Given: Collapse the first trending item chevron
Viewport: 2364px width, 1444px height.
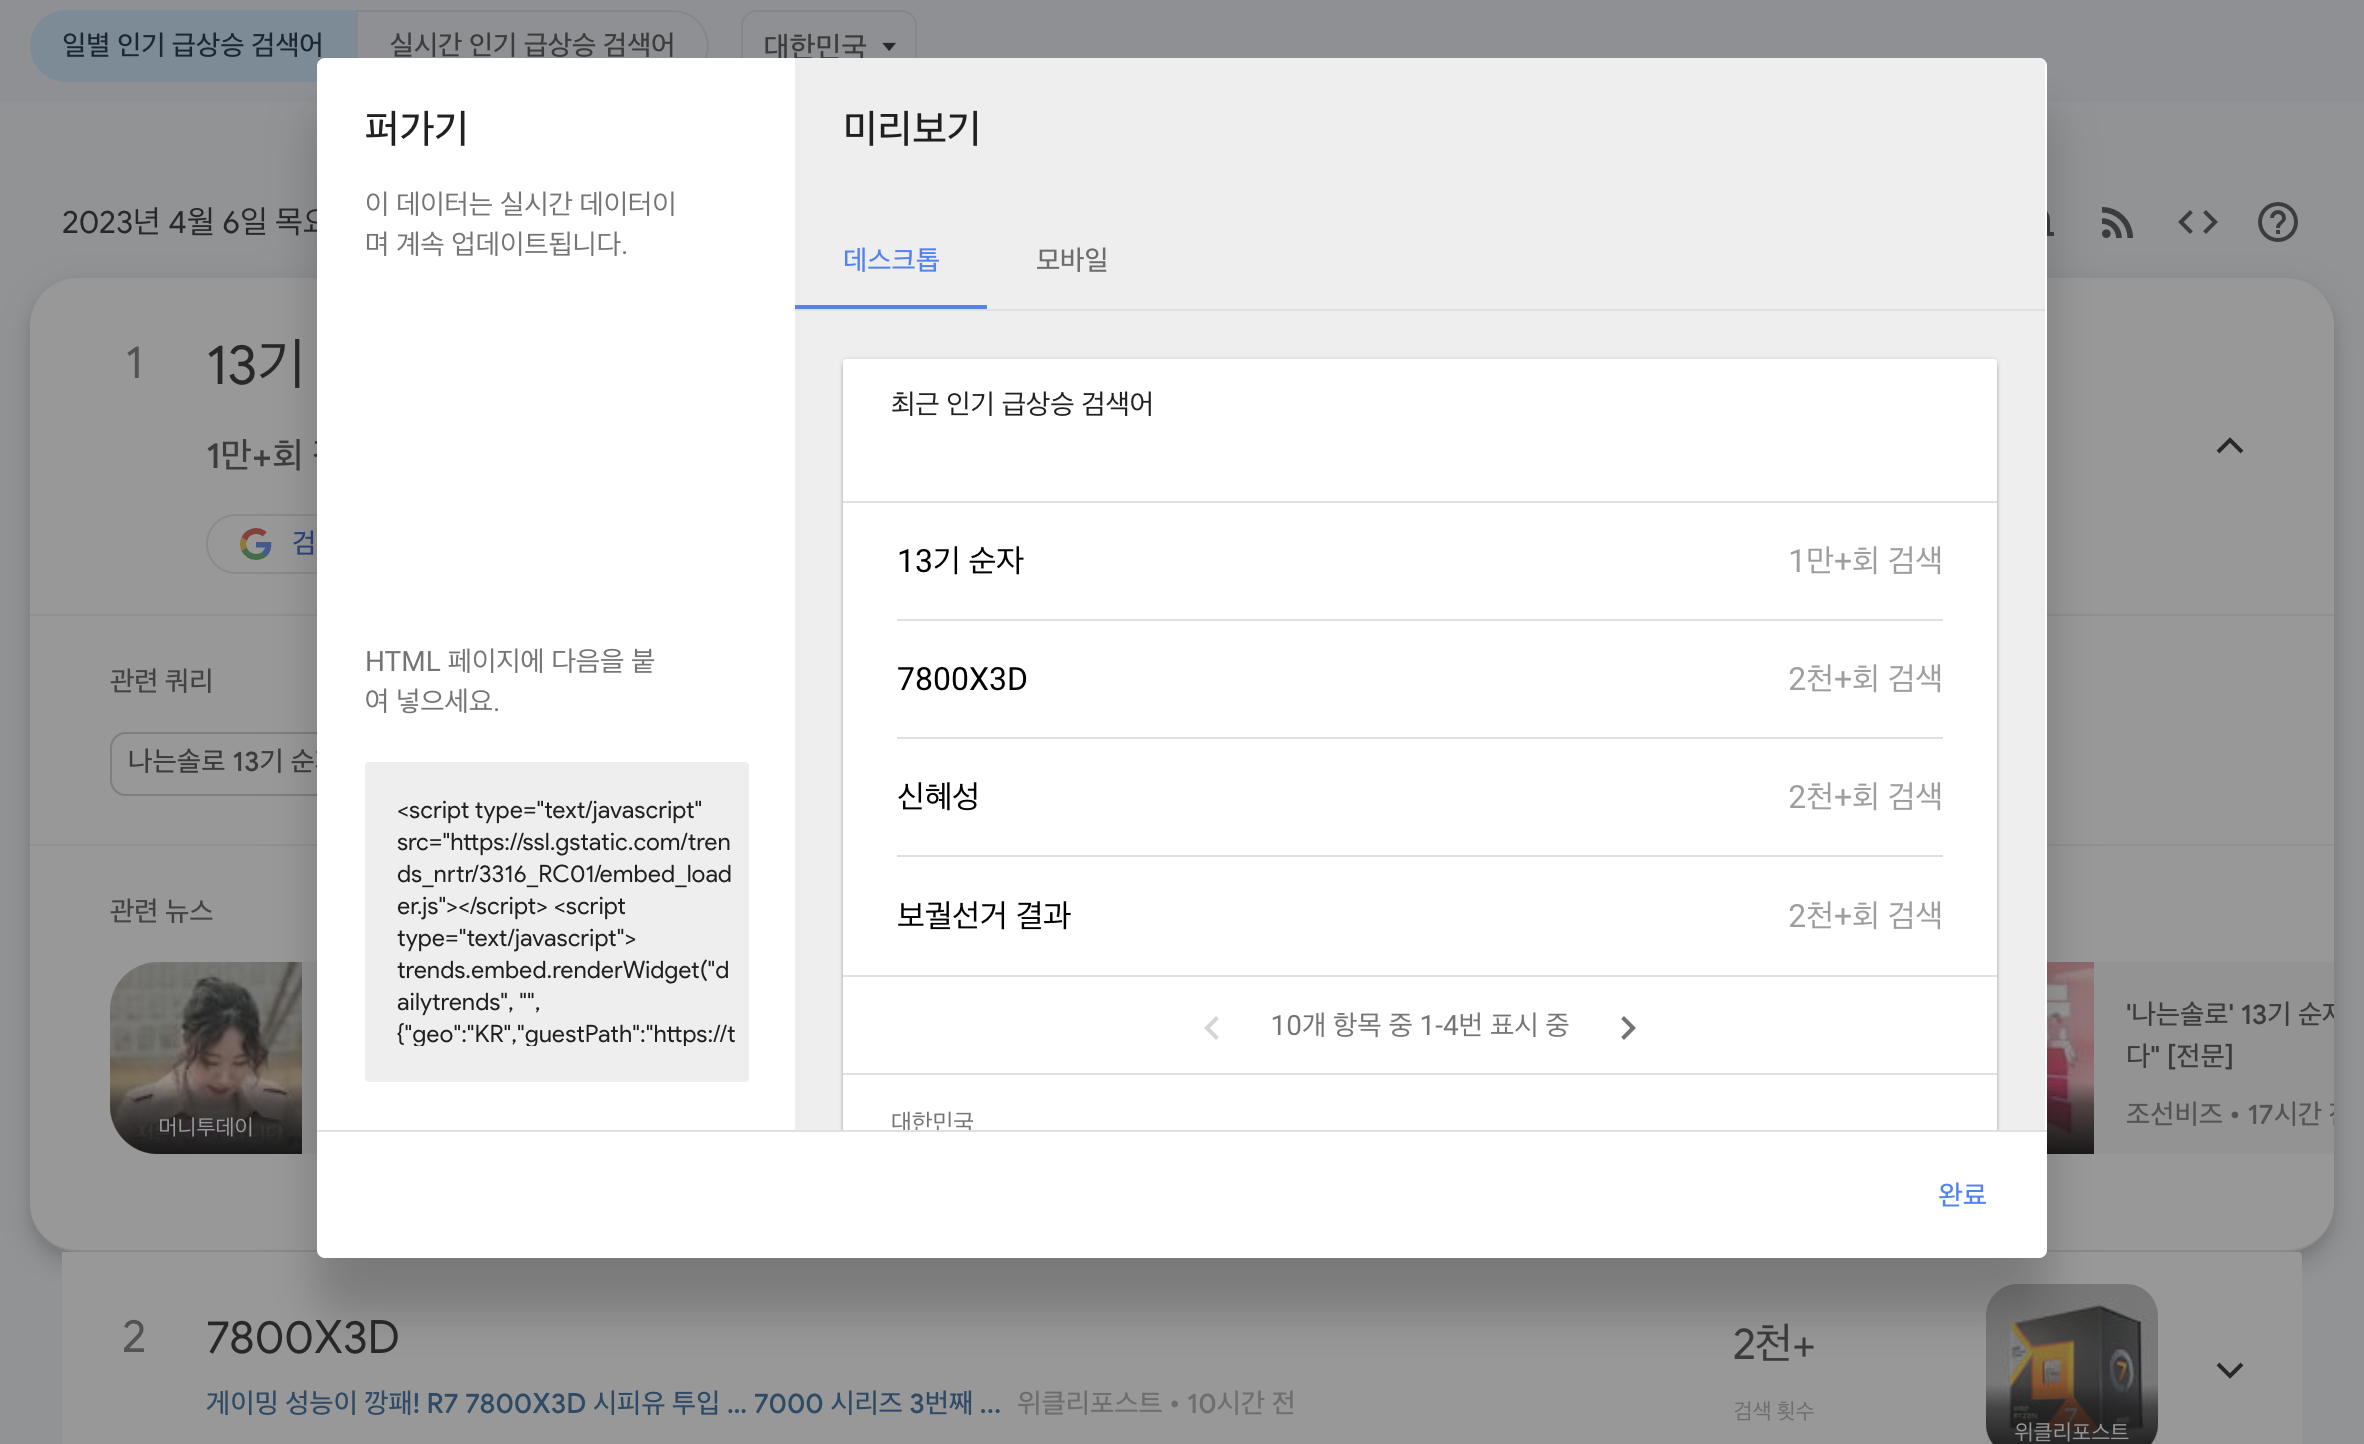Looking at the screenshot, I should [2229, 446].
